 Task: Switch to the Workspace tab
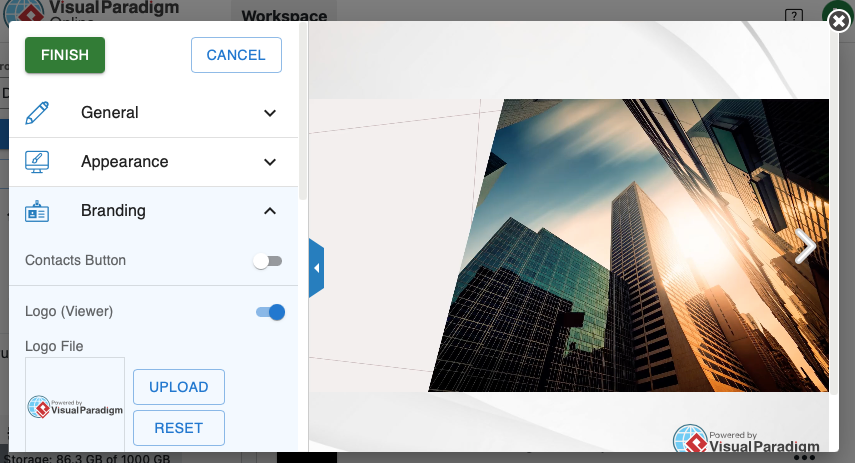tap(284, 17)
